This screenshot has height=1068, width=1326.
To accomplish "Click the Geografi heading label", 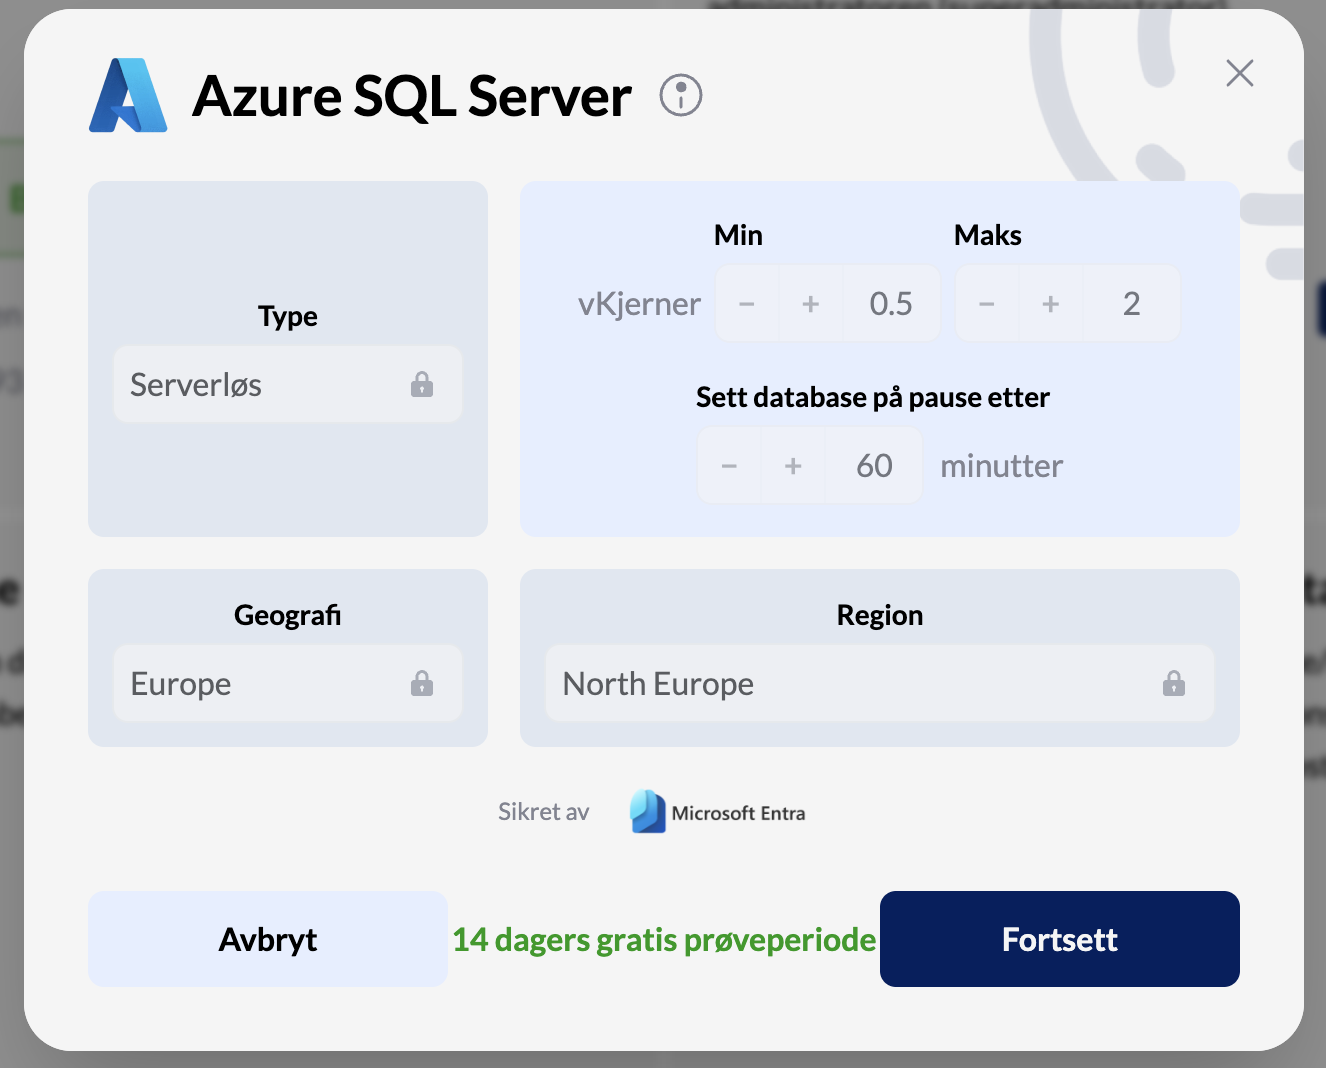I will (x=288, y=615).
